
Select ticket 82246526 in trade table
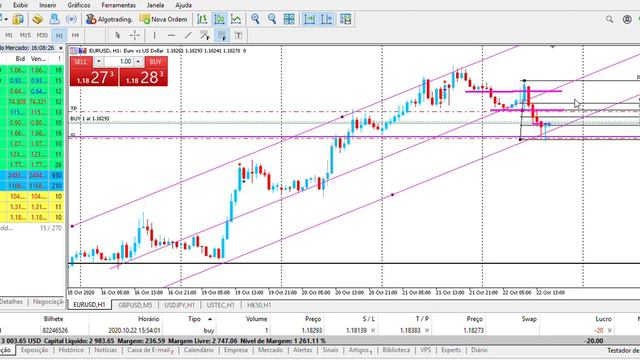tap(55, 331)
